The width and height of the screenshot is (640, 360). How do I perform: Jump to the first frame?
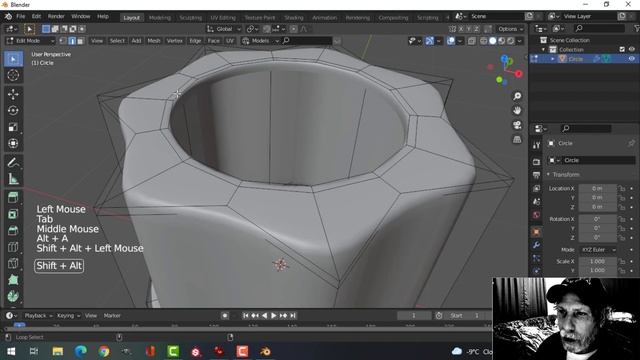[x=245, y=316]
